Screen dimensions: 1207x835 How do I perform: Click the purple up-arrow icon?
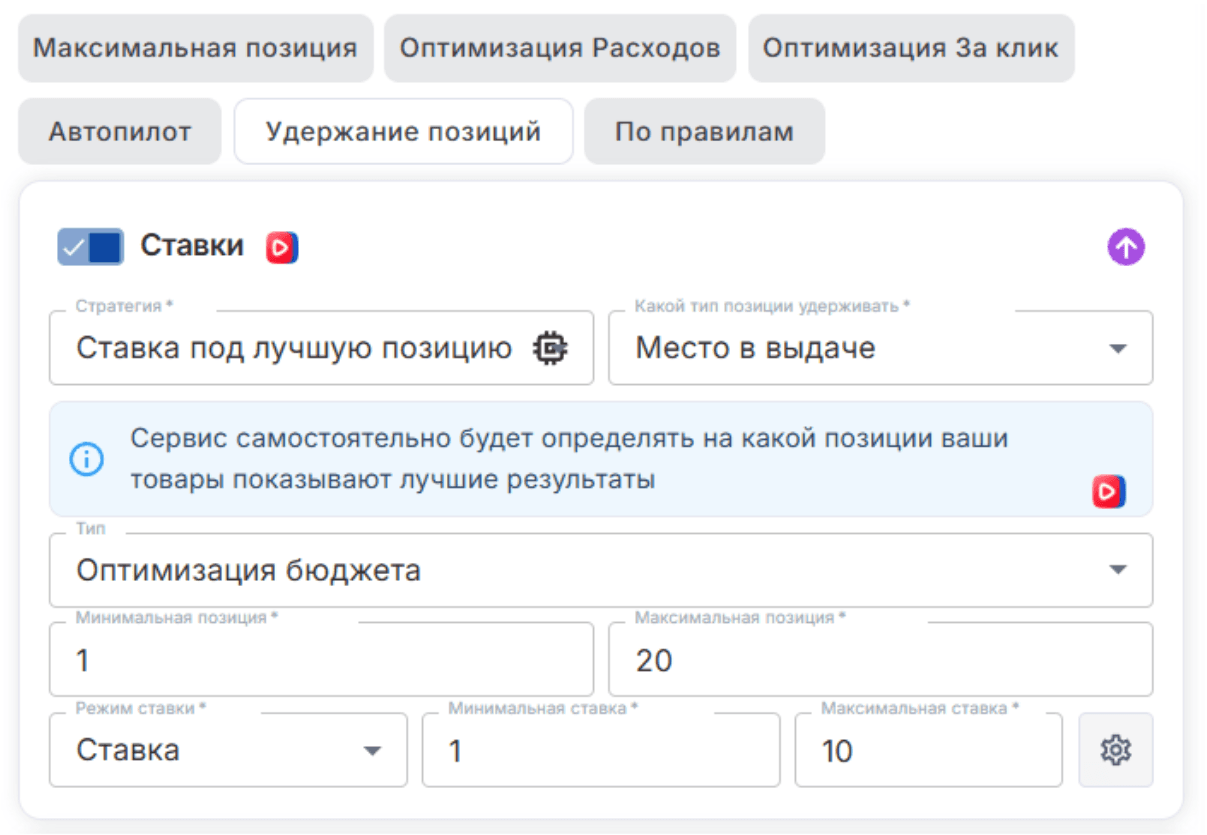tap(1126, 246)
